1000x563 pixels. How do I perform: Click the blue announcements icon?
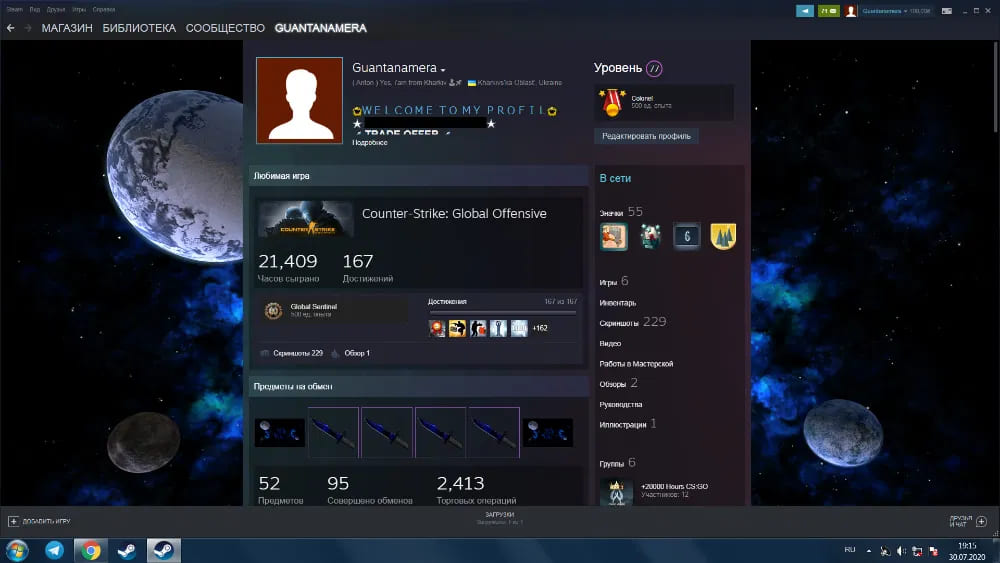(805, 11)
